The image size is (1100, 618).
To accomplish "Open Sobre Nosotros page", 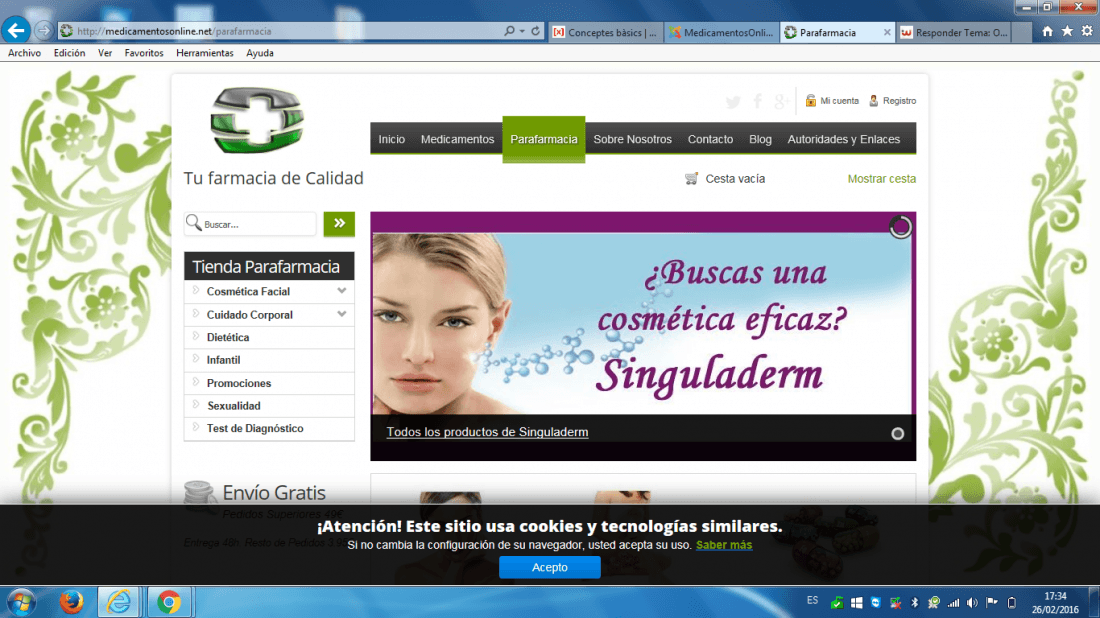I will (x=632, y=139).
